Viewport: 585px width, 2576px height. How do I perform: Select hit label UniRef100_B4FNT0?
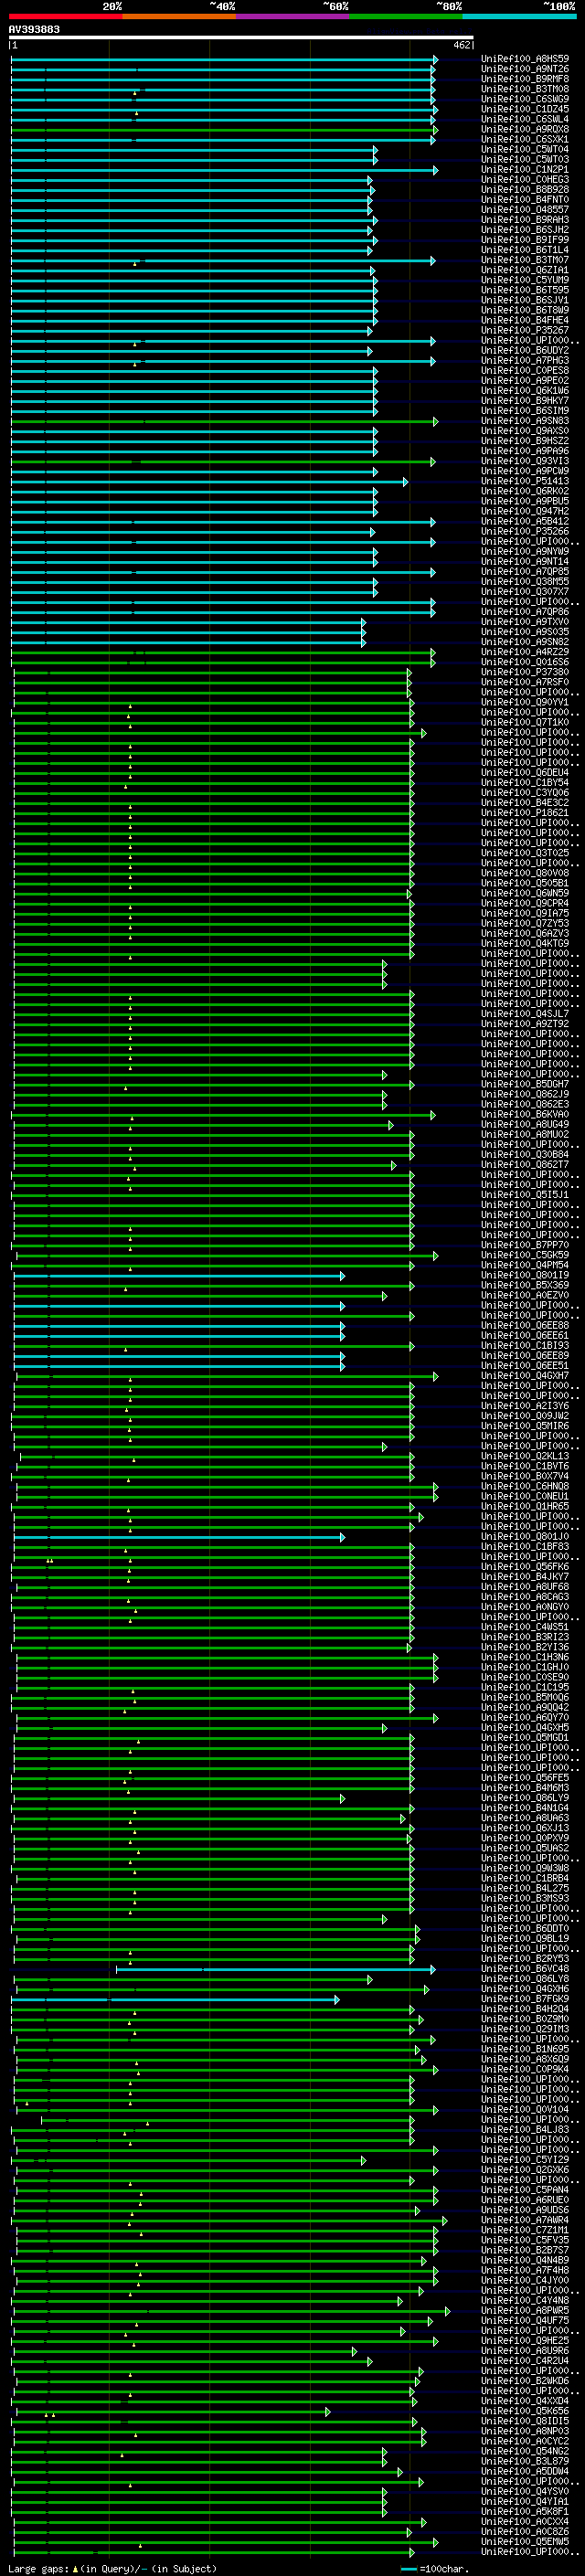(525, 200)
